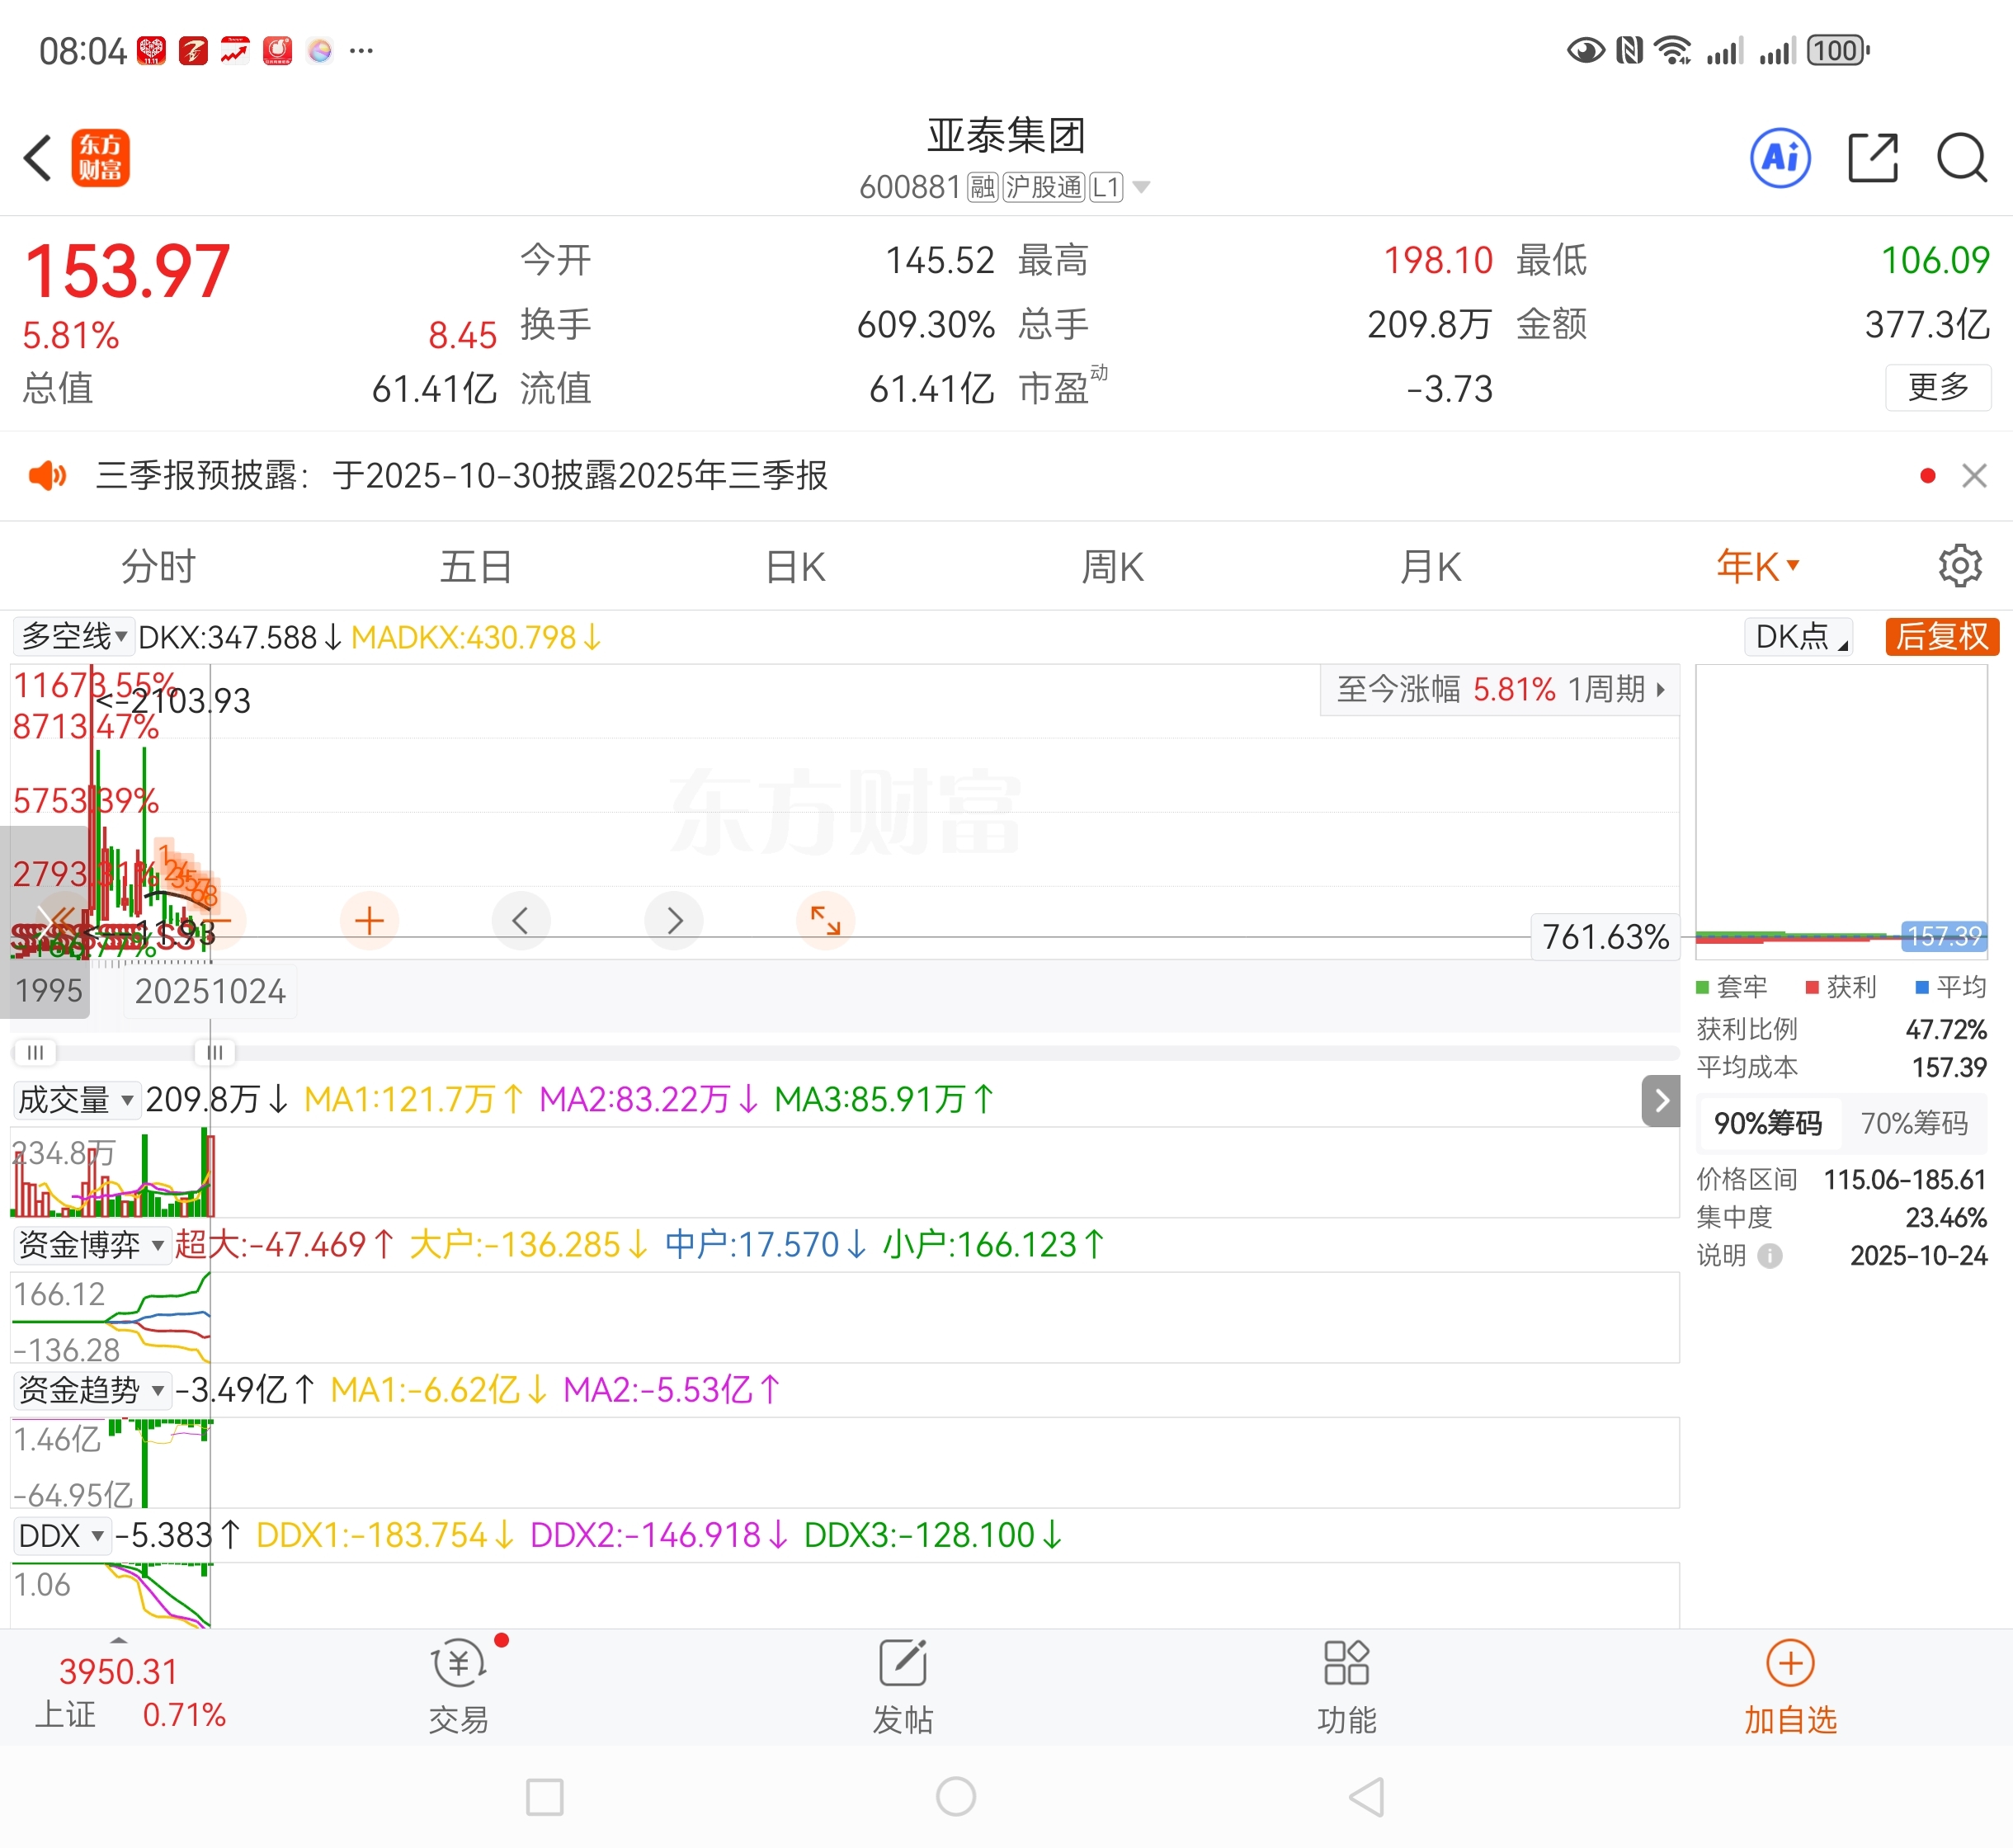Image resolution: width=2013 pixels, height=1848 pixels.
Task: Tap the 更多 button
Action: point(1937,387)
